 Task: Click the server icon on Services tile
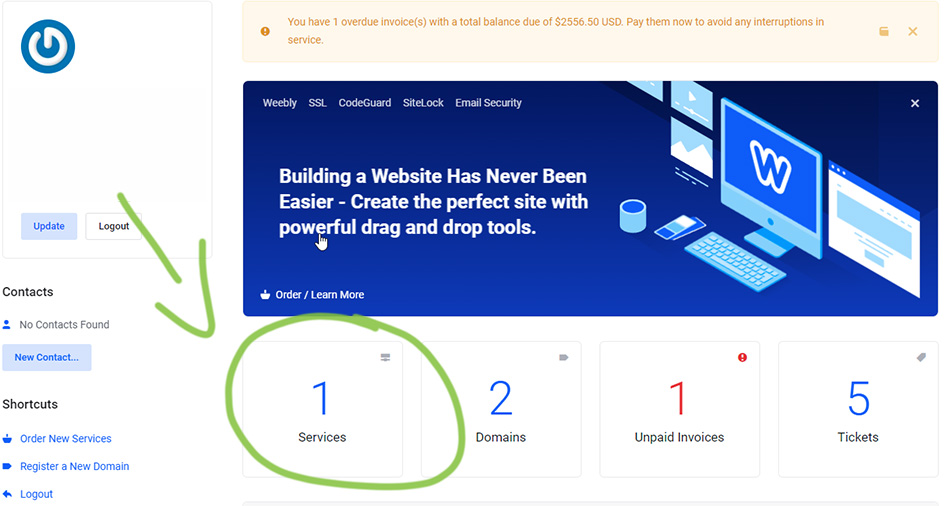coord(385,357)
